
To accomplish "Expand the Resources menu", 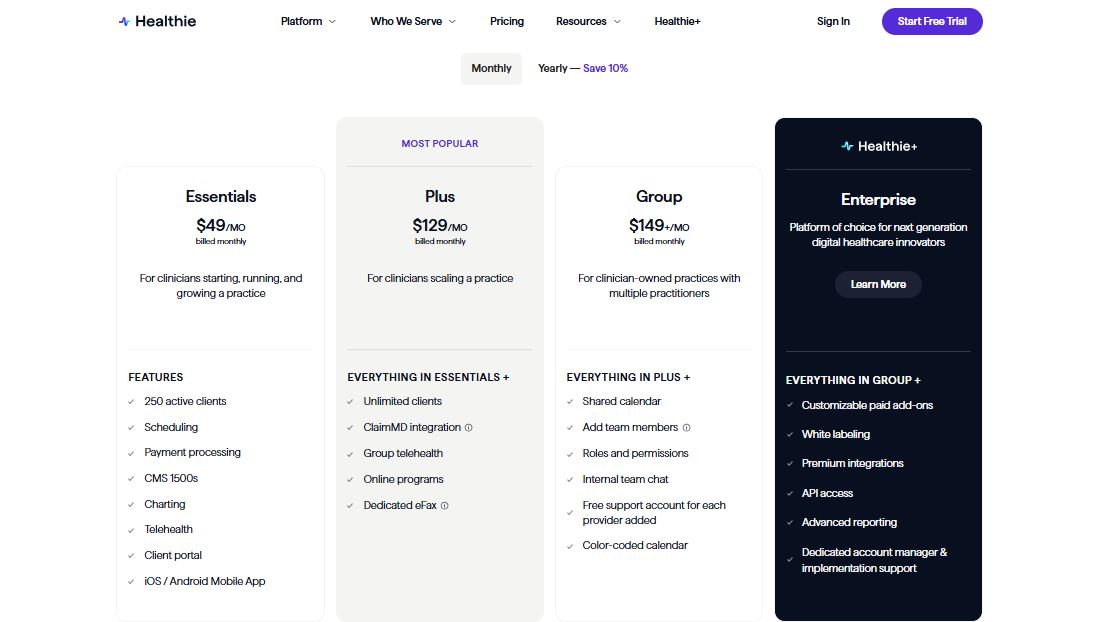I will point(588,21).
